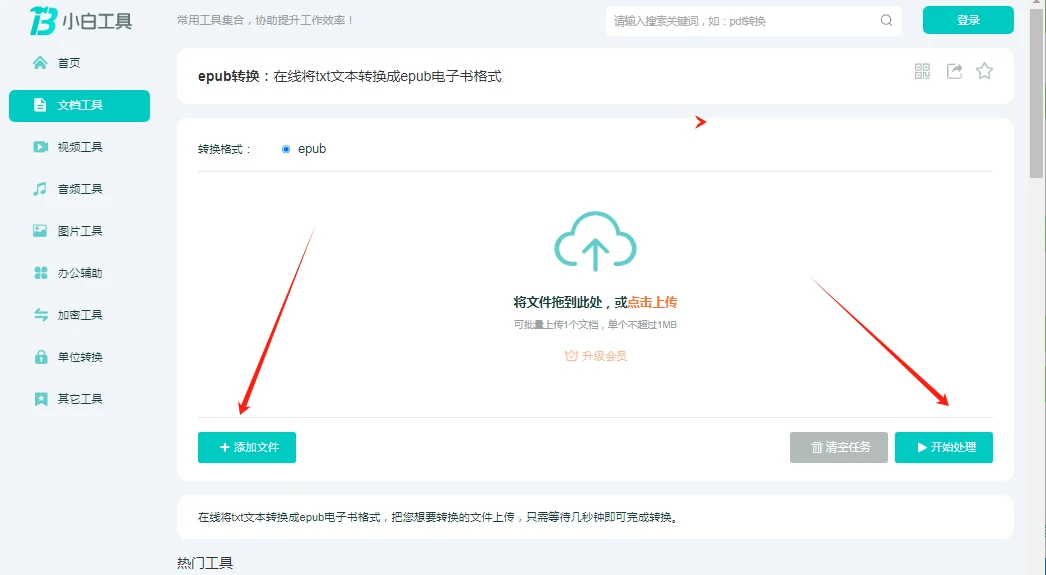This screenshot has height=575, width=1046.
Task: Click the picture icon beside 图片工具
Action: (40, 231)
